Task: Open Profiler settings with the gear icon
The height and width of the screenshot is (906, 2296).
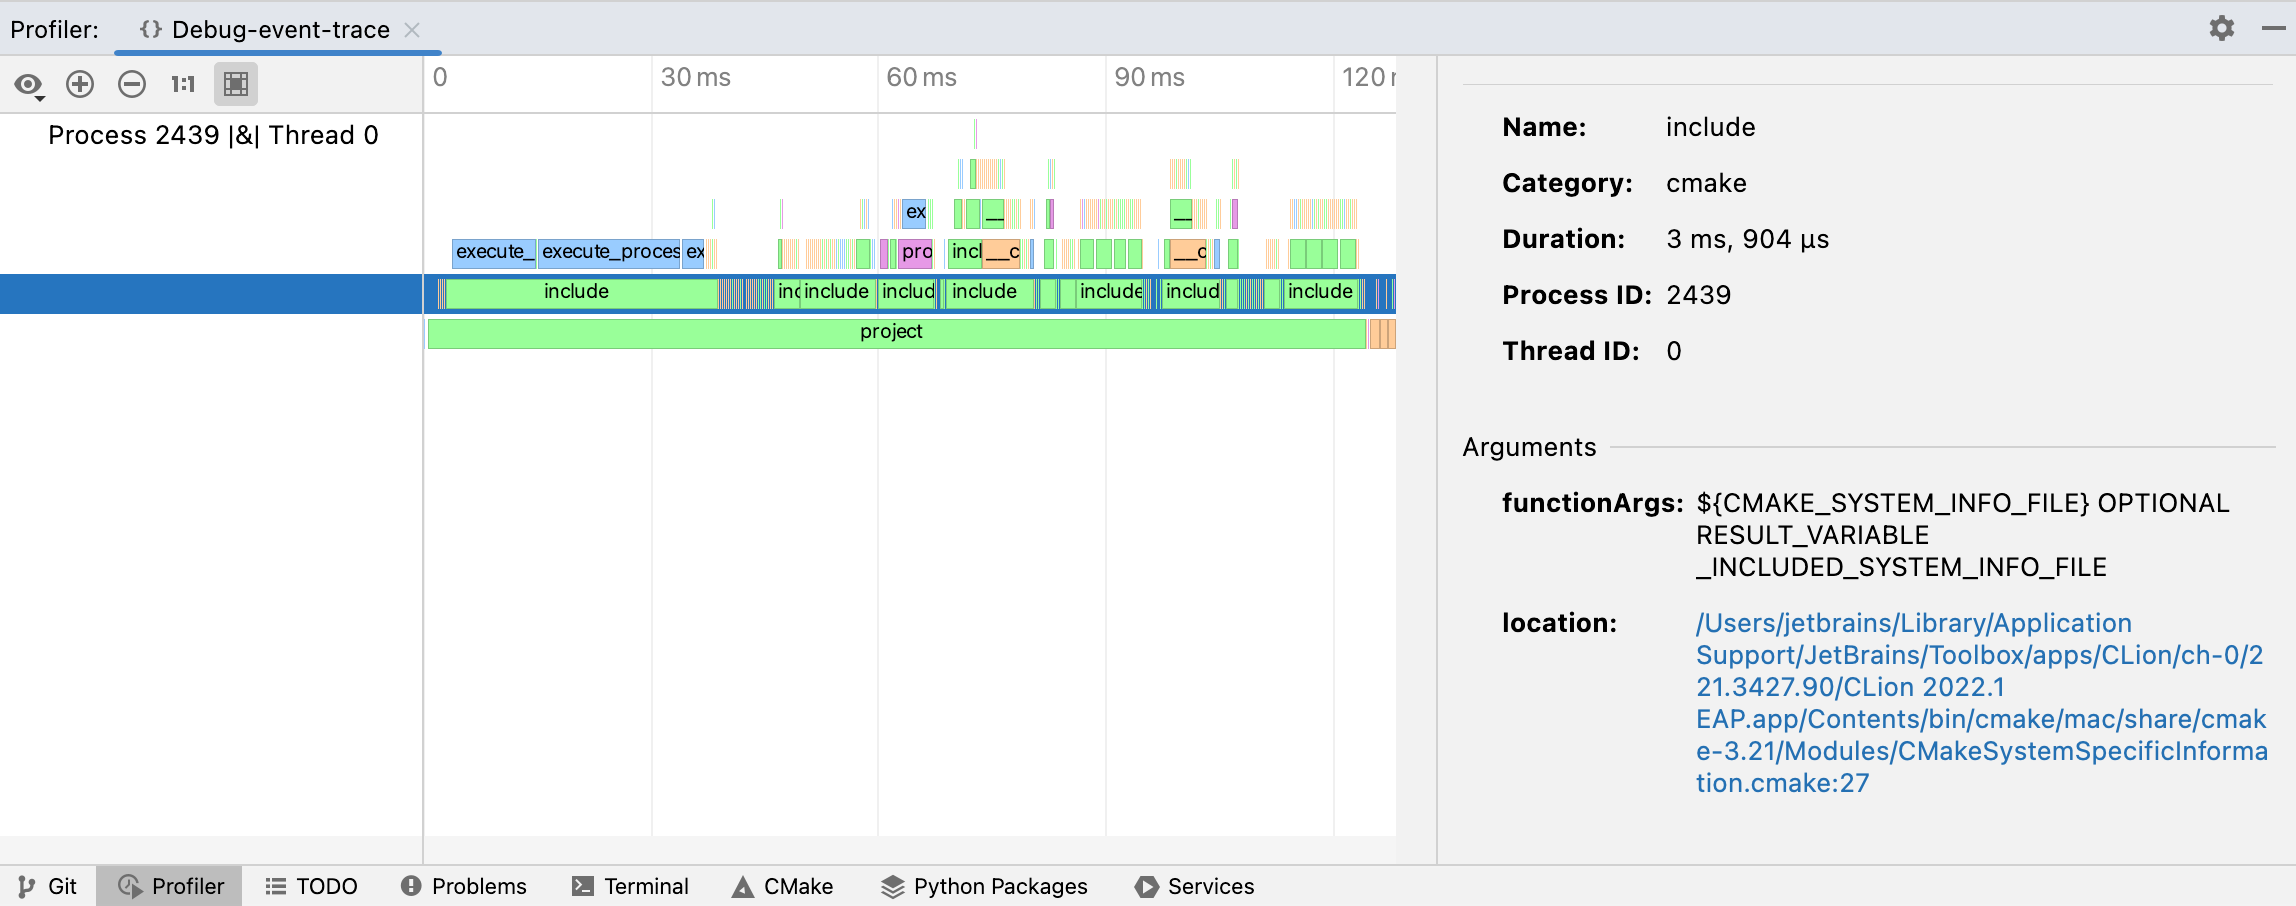Action: click(x=2222, y=27)
